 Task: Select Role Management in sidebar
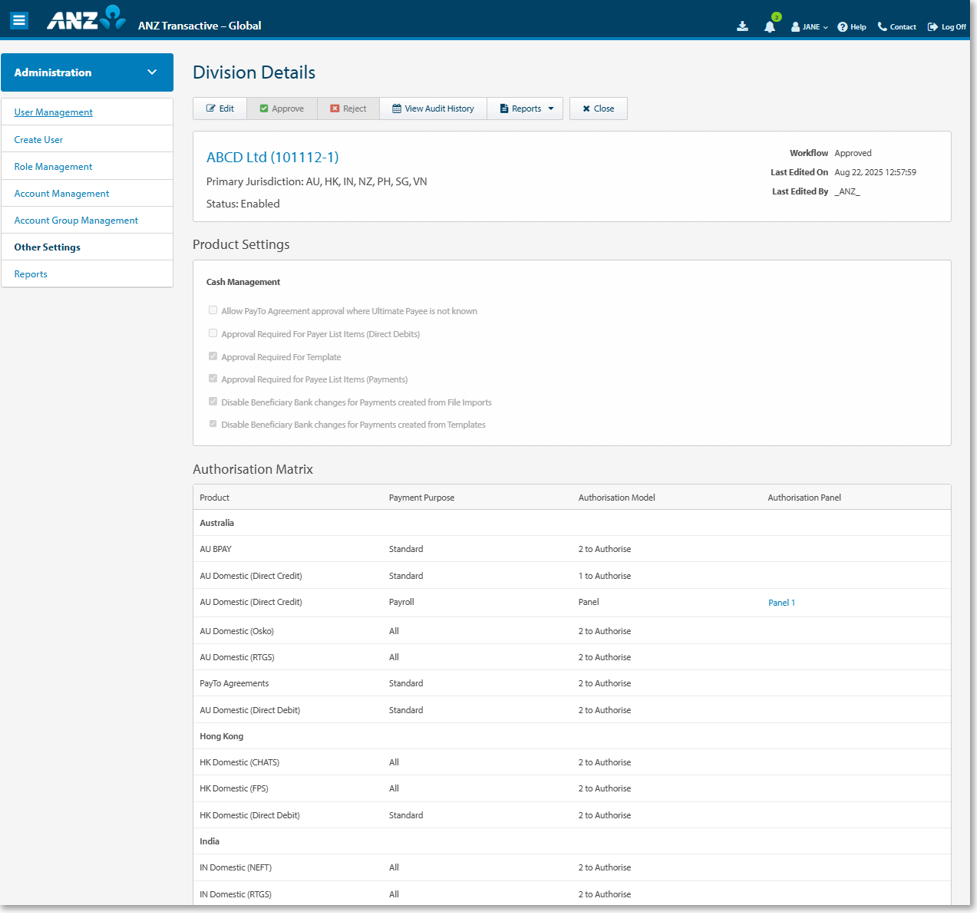pyautogui.click(x=53, y=167)
